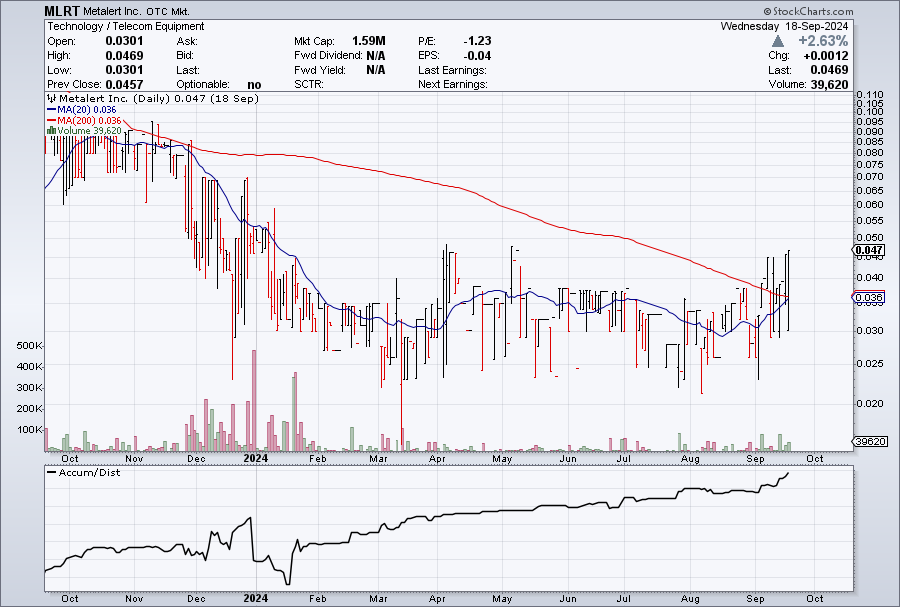The height and width of the screenshot is (607, 900).
Task: Click the green up-triangle change indicator
Action: pyautogui.click(x=778, y=41)
